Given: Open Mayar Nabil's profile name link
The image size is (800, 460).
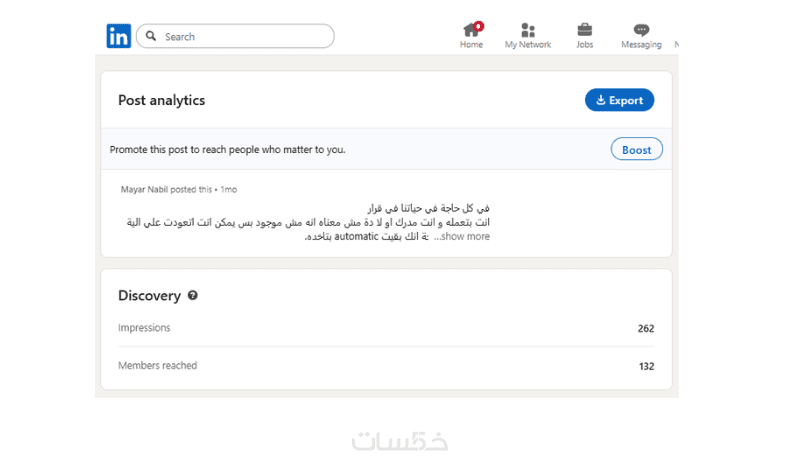Looking at the screenshot, I should point(143,189).
